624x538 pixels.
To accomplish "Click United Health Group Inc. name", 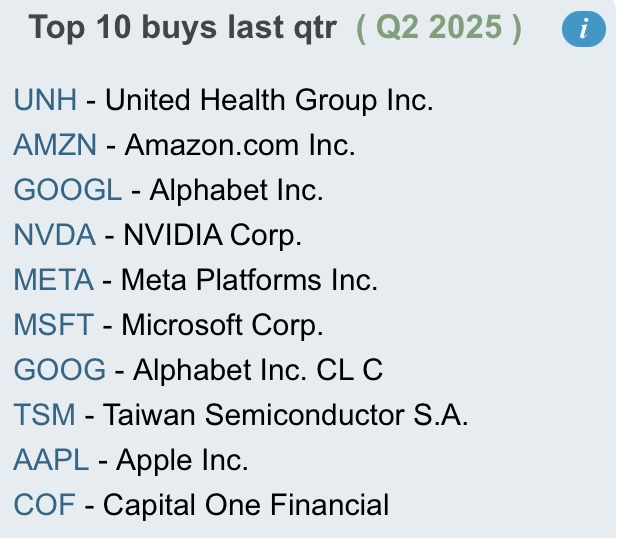I will [269, 100].
